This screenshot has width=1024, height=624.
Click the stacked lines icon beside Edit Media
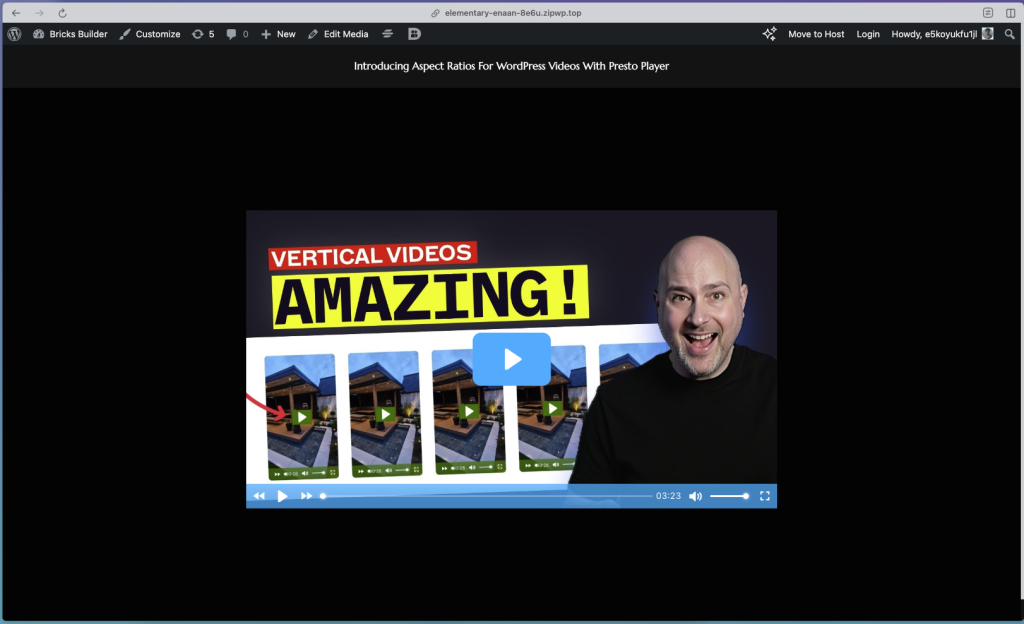click(x=387, y=34)
